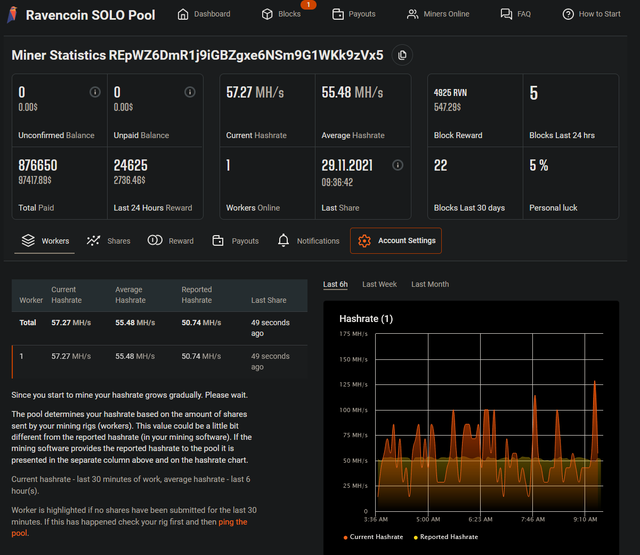Image resolution: width=640 pixels, height=555 pixels.
Task: Click the Notifications bell icon
Action: pos(283,240)
